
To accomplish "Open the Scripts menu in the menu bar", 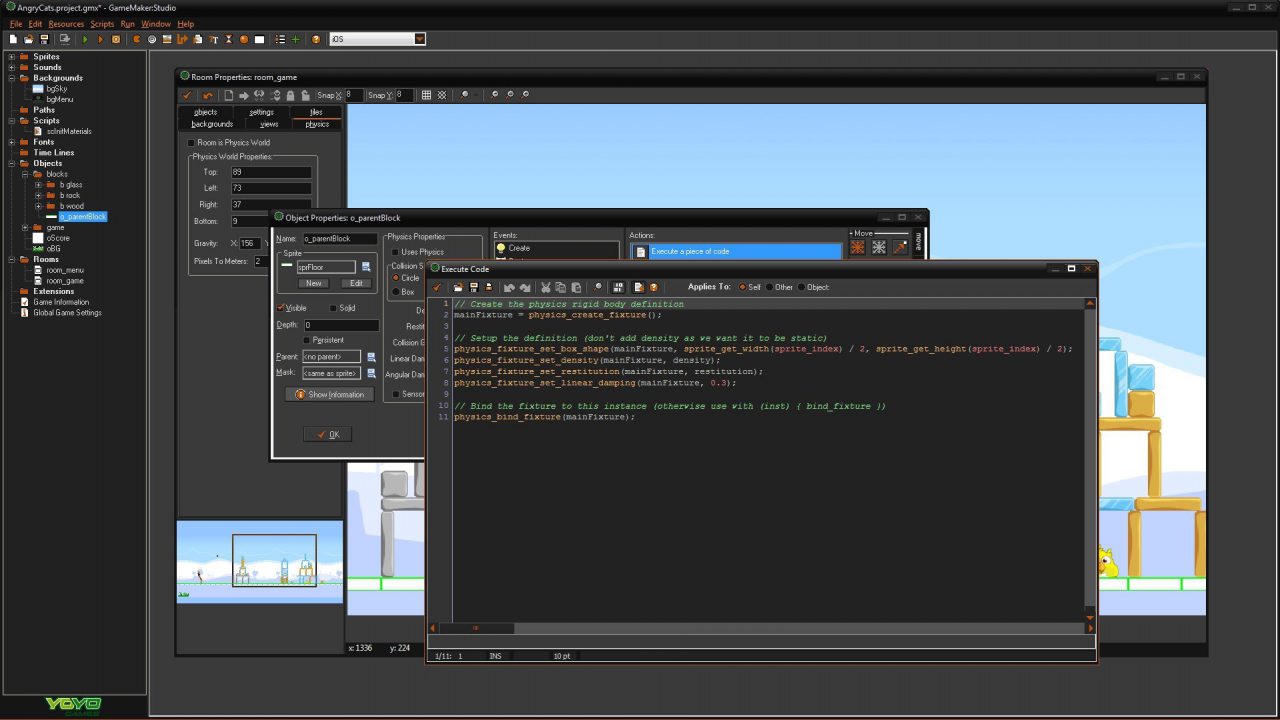I will pyautogui.click(x=101, y=23).
